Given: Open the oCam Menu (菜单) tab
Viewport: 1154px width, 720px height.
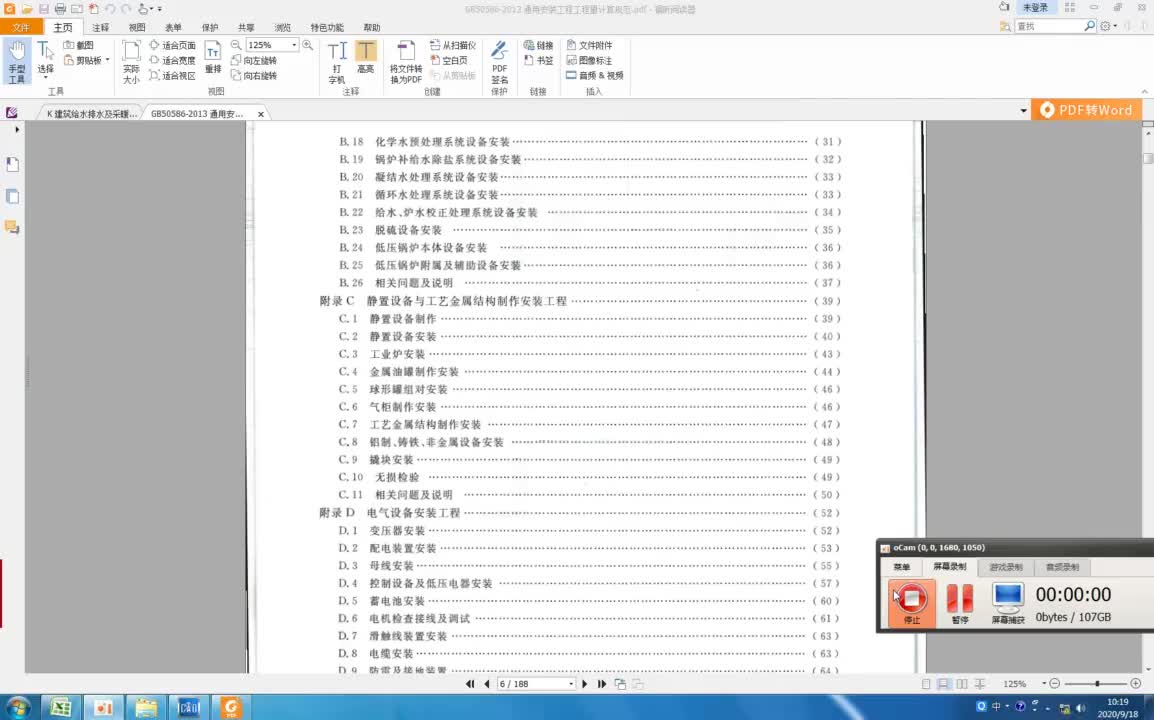Looking at the screenshot, I should (x=902, y=567).
